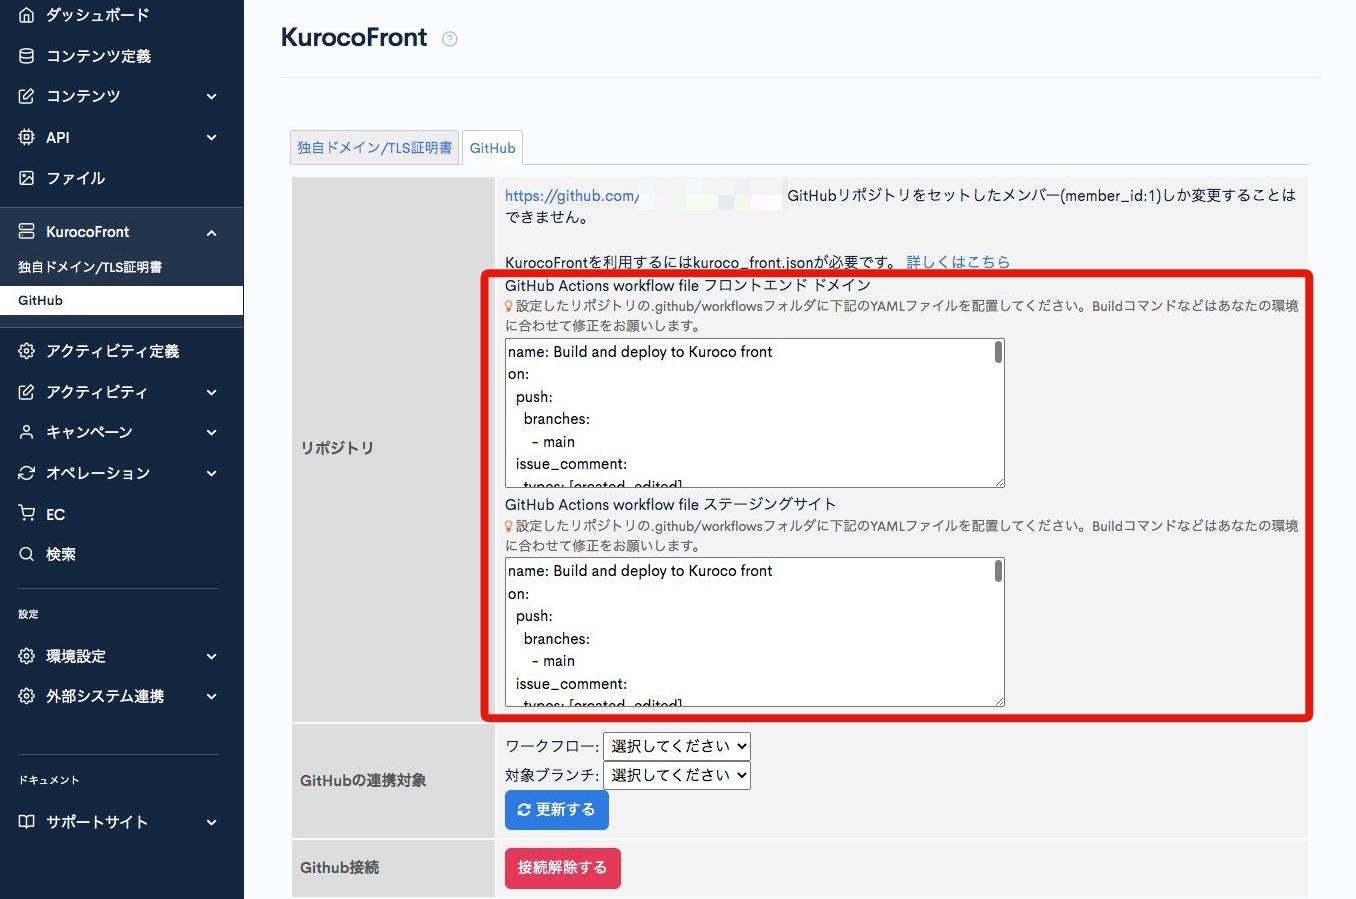This screenshot has width=1356, height=899.
Task: Click the オペレーション refresh icon
Action: point(27,473)
